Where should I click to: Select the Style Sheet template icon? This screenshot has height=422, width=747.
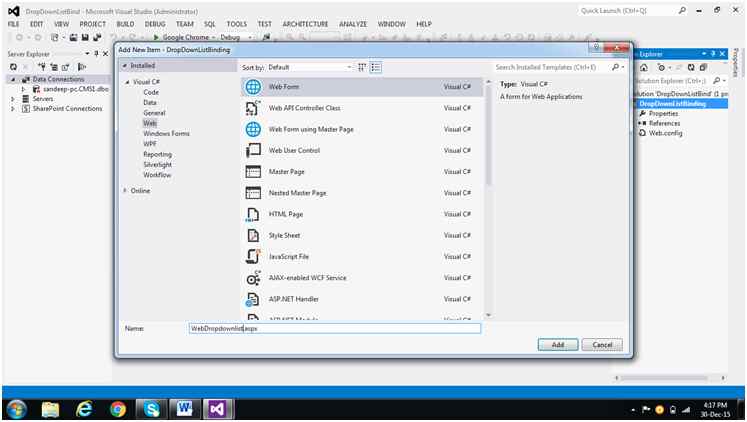click(253, 235)
